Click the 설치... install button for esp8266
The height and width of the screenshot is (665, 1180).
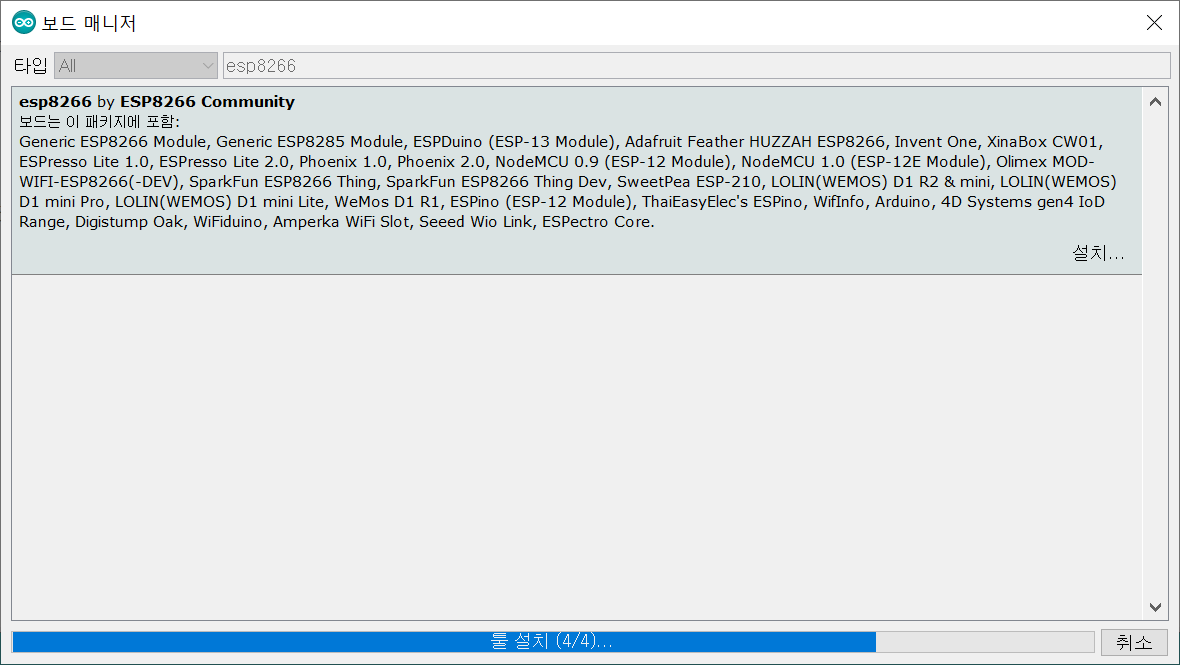[x=1098, y=254]
